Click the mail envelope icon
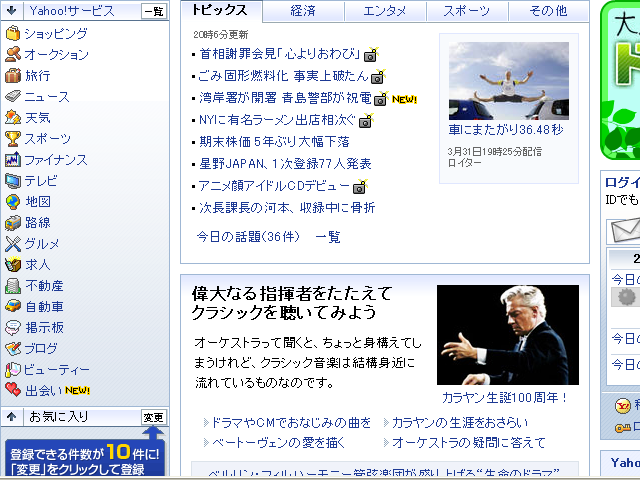 click(625, 230)
